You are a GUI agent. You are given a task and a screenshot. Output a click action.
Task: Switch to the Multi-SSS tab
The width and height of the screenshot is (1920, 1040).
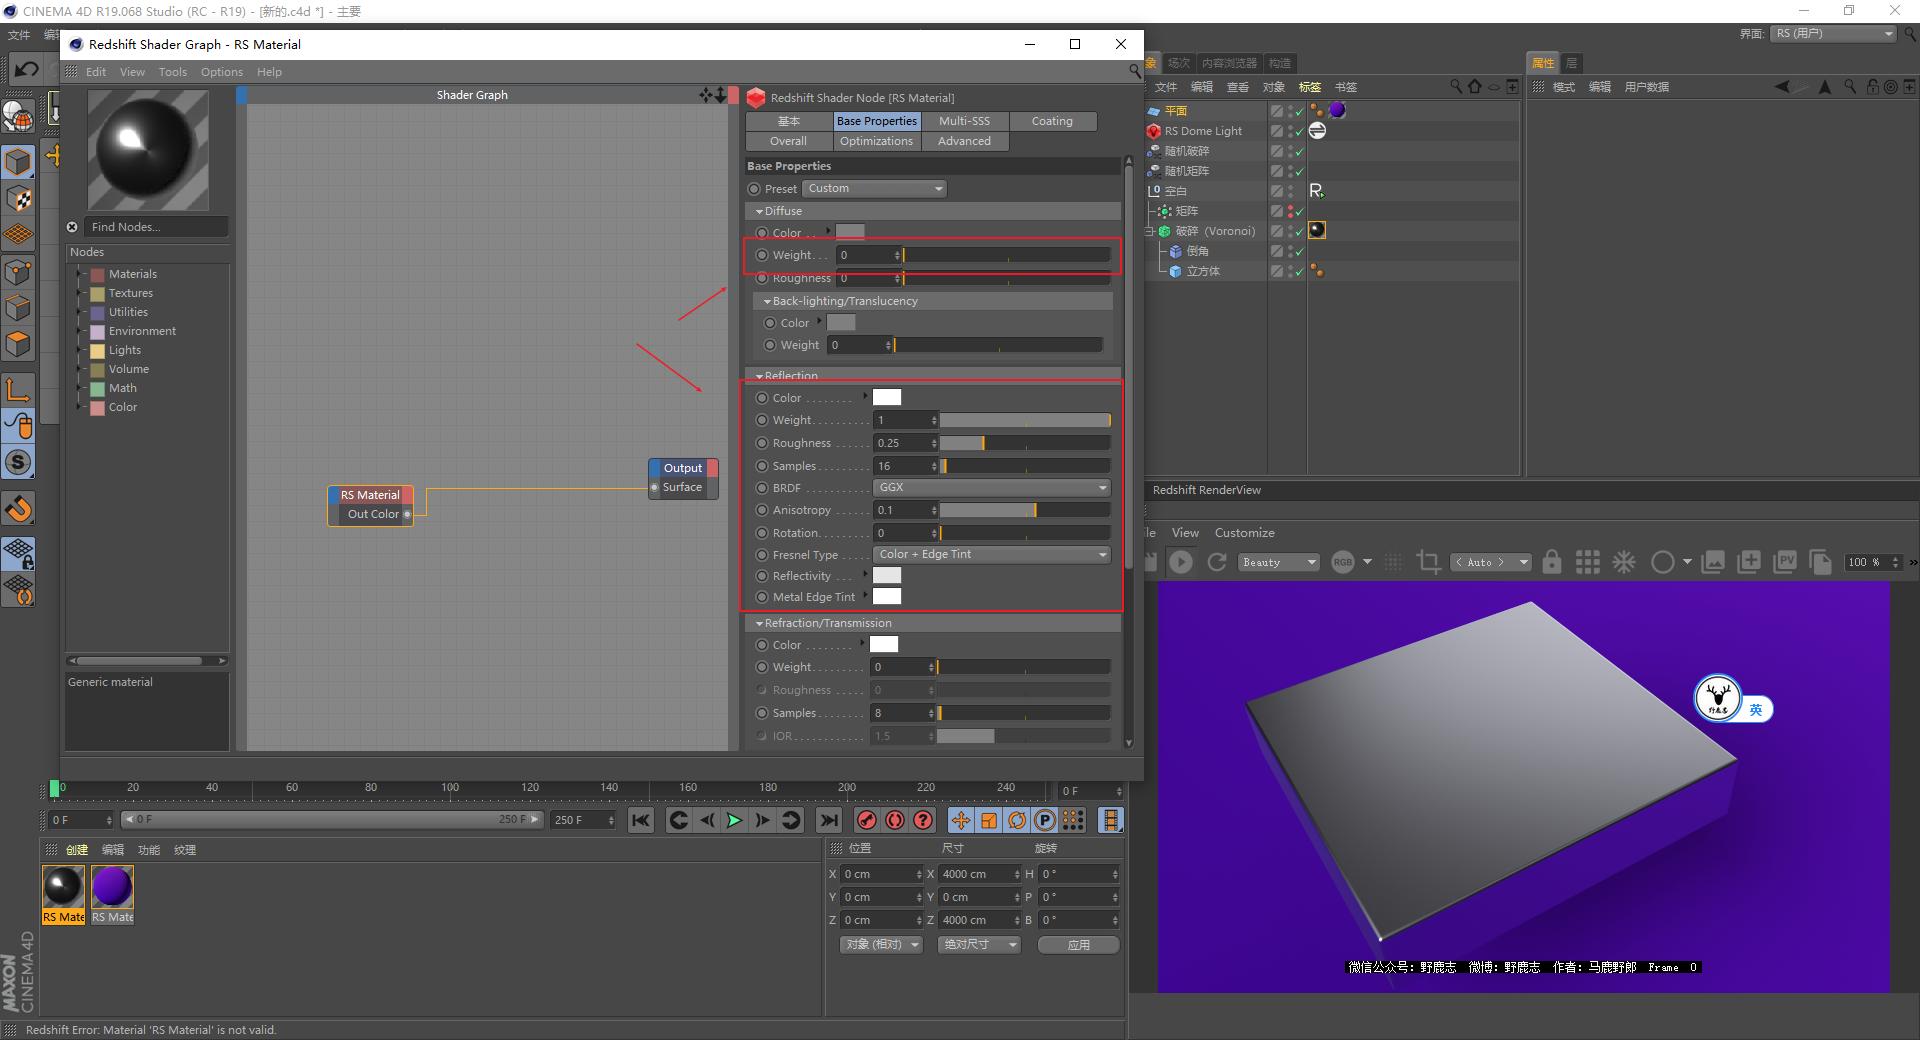coord(963,120)
